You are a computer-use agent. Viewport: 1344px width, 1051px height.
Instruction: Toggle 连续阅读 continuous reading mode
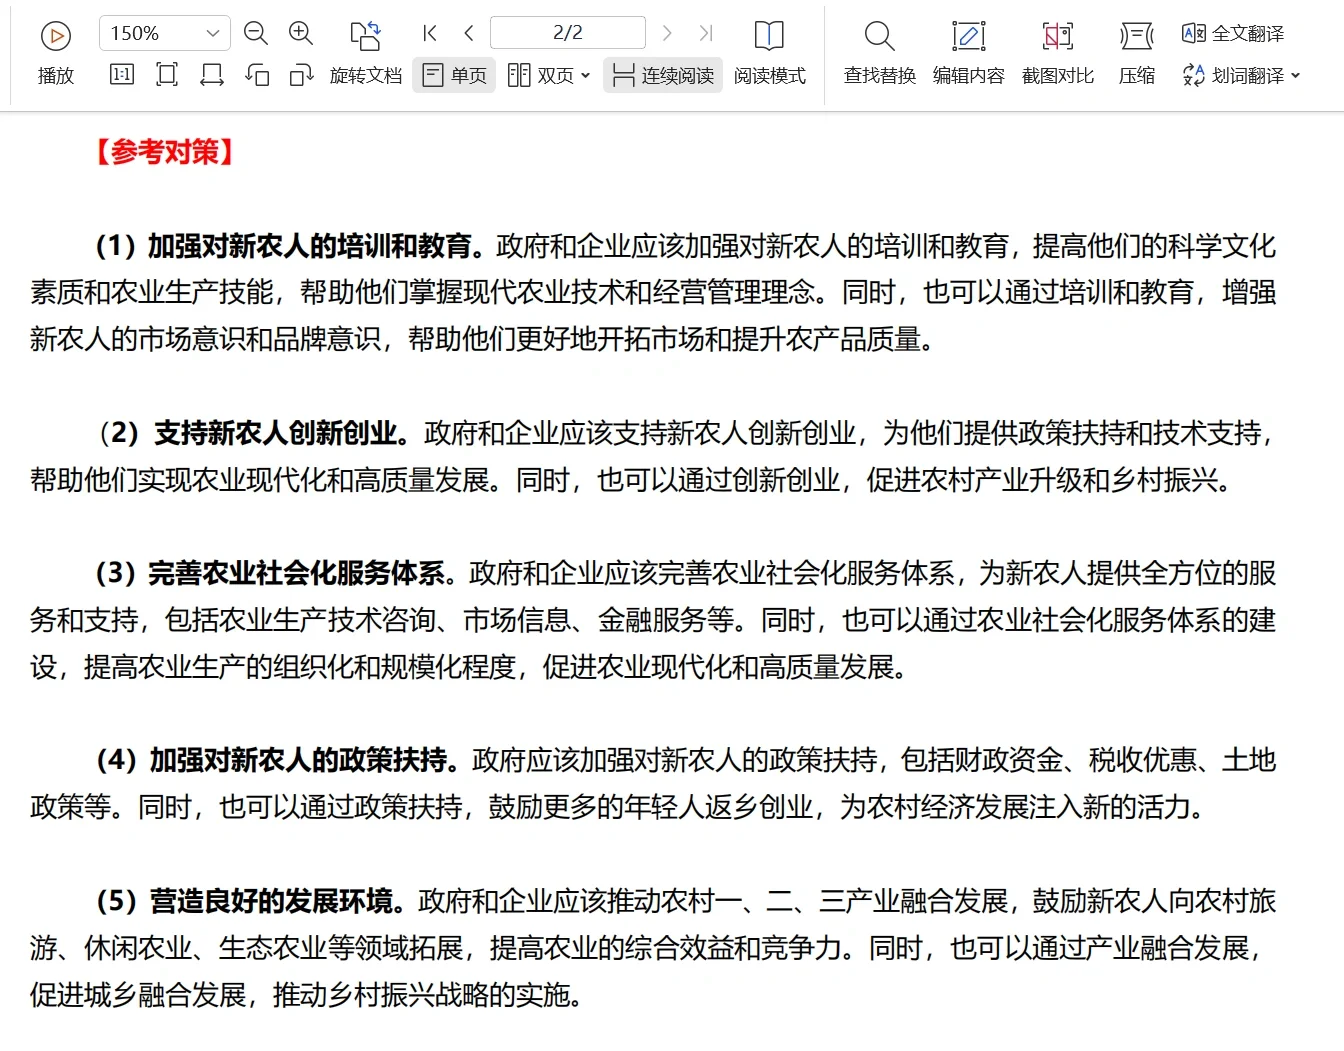[662, 75]
